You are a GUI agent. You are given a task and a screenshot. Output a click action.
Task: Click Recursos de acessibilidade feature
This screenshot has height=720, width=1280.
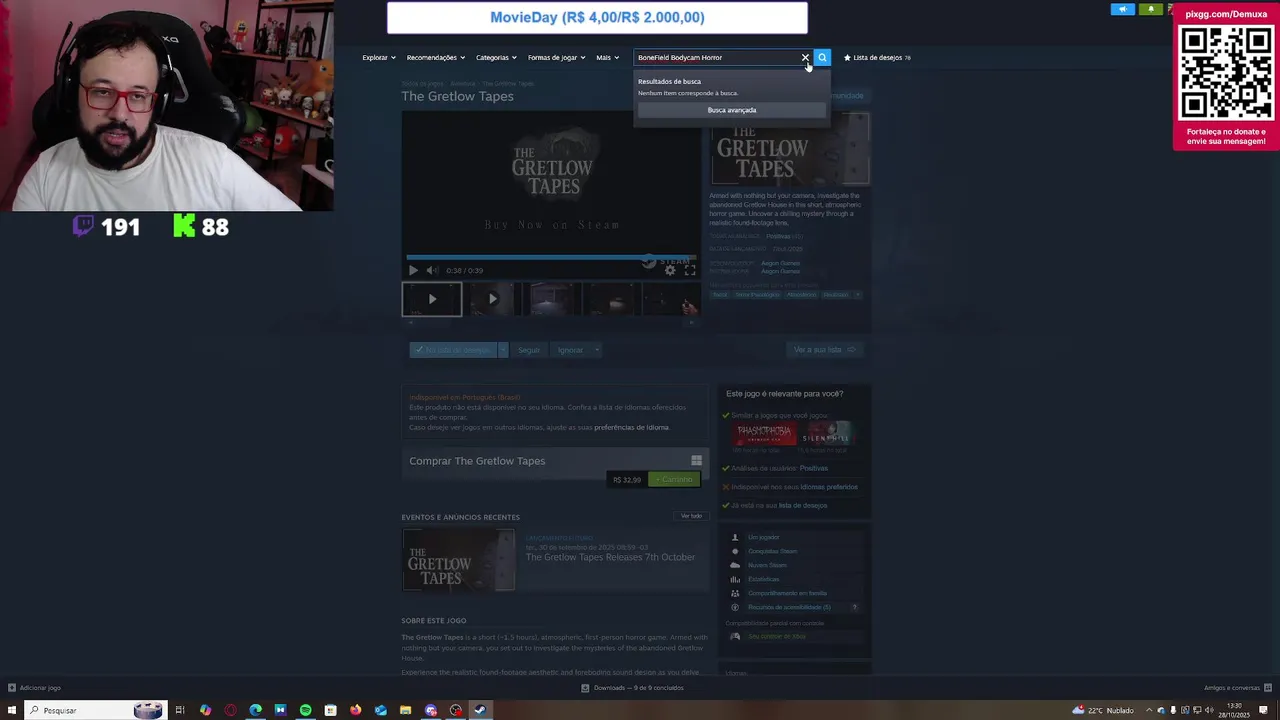click(789, 607)
